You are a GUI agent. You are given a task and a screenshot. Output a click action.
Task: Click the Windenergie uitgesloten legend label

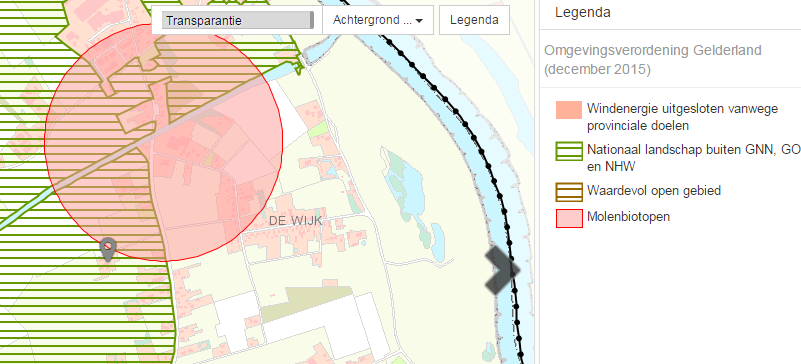[x=682, y=116]
